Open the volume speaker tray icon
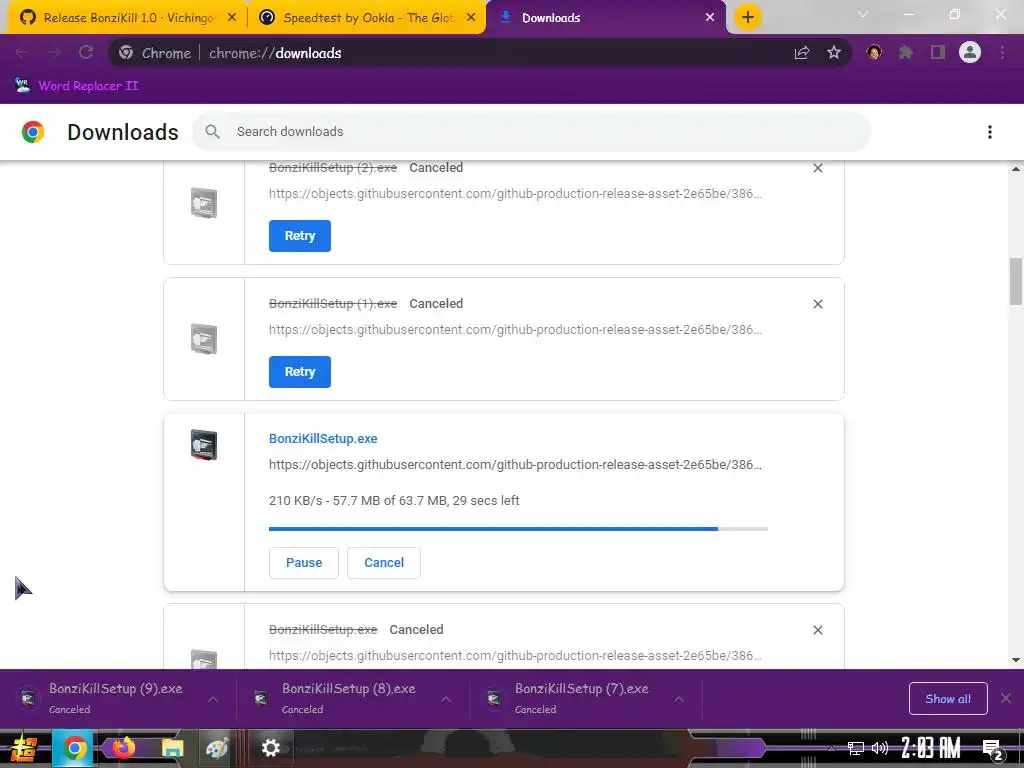 coord(880,748)
